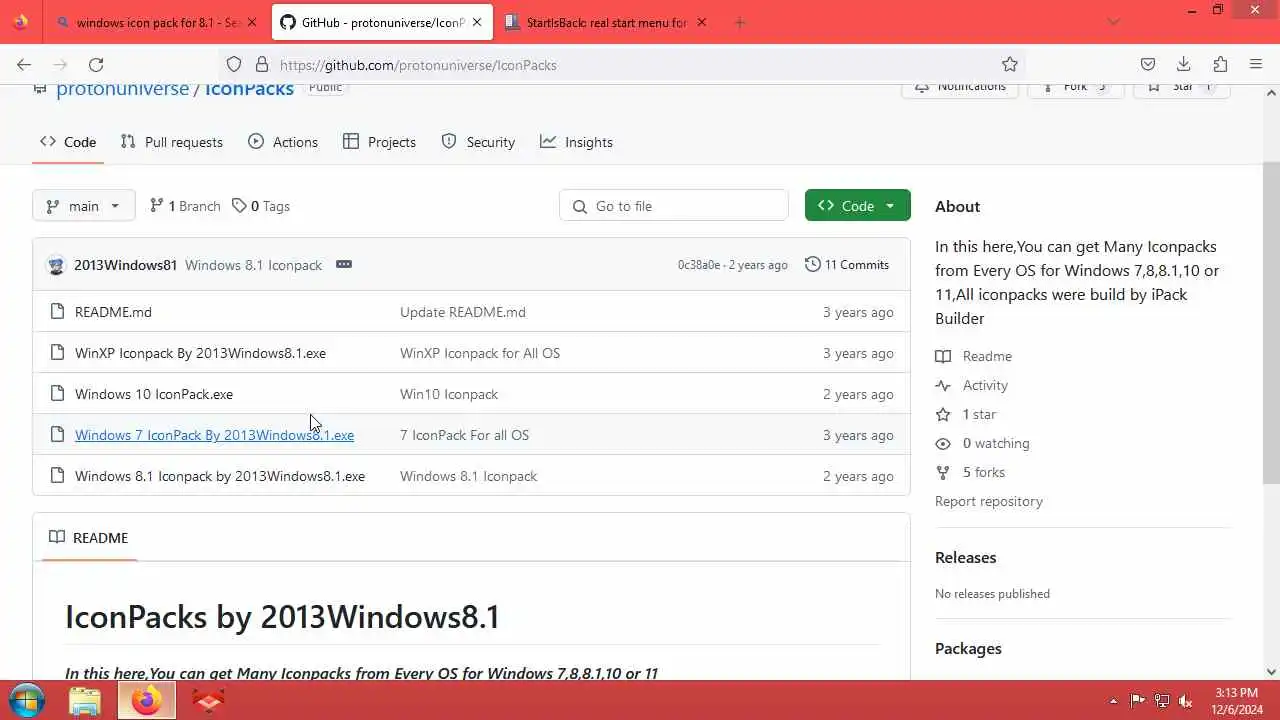Open the taskbar clock showing 3:13 PM

point(1237,700)
